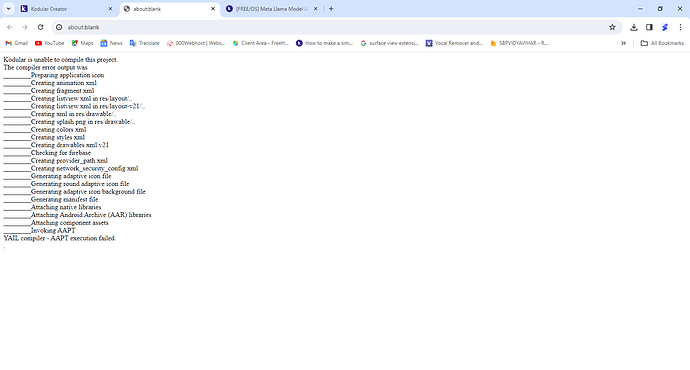
Task: Open the Maps bookmark
Action: (82, 43)
